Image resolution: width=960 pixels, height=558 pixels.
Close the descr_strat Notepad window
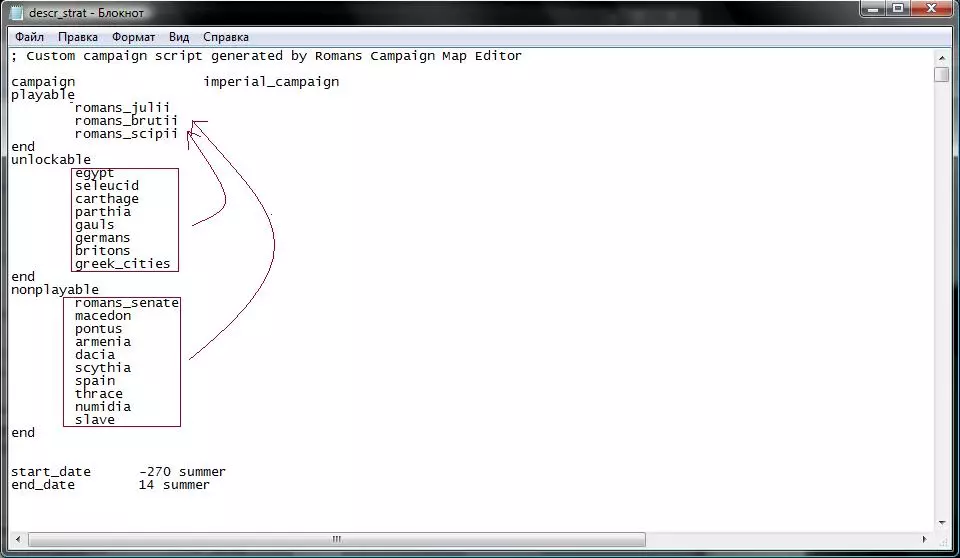pyautogui.click(x=932, y=9)
